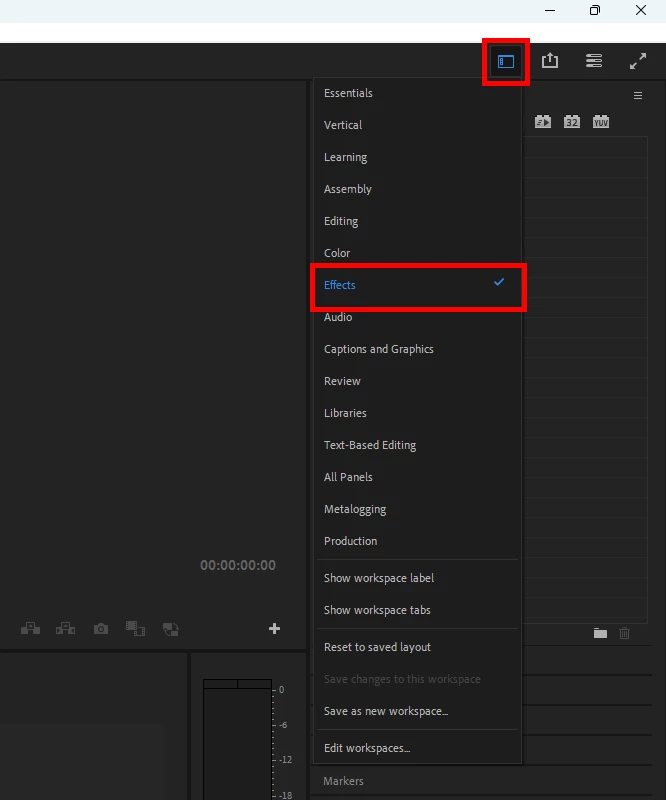This screenshot has width=666, height=800.
Task: Choose the Libraries workspace
Action: coord(417,413)
